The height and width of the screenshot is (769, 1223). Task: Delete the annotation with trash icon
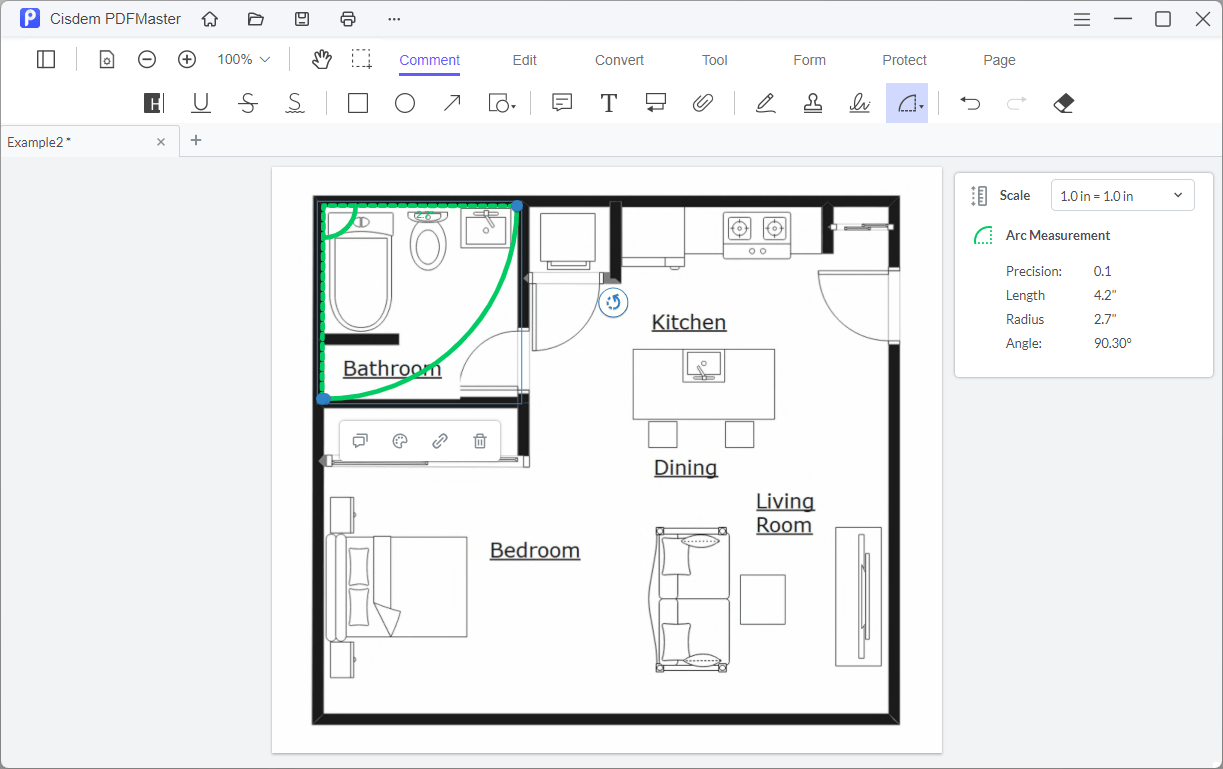coord(480,441)
